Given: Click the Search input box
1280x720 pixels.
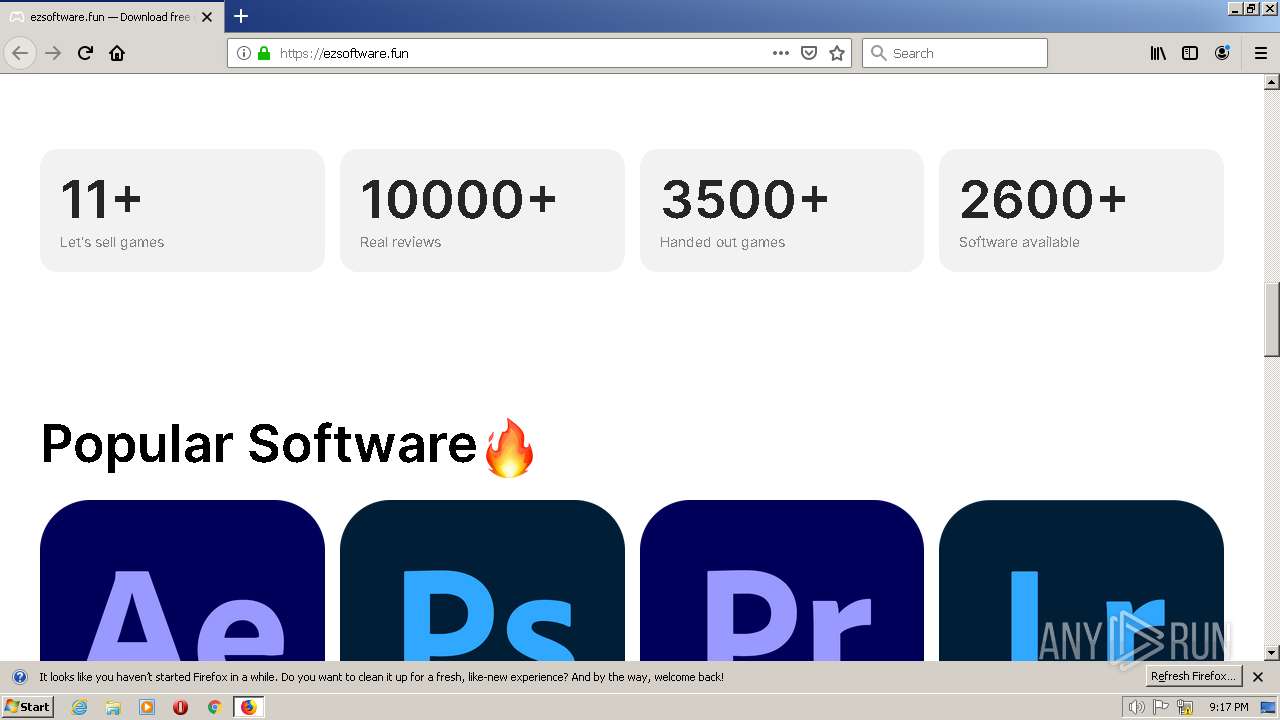Looking at the screenshot, I should click(x=955, y=53).
